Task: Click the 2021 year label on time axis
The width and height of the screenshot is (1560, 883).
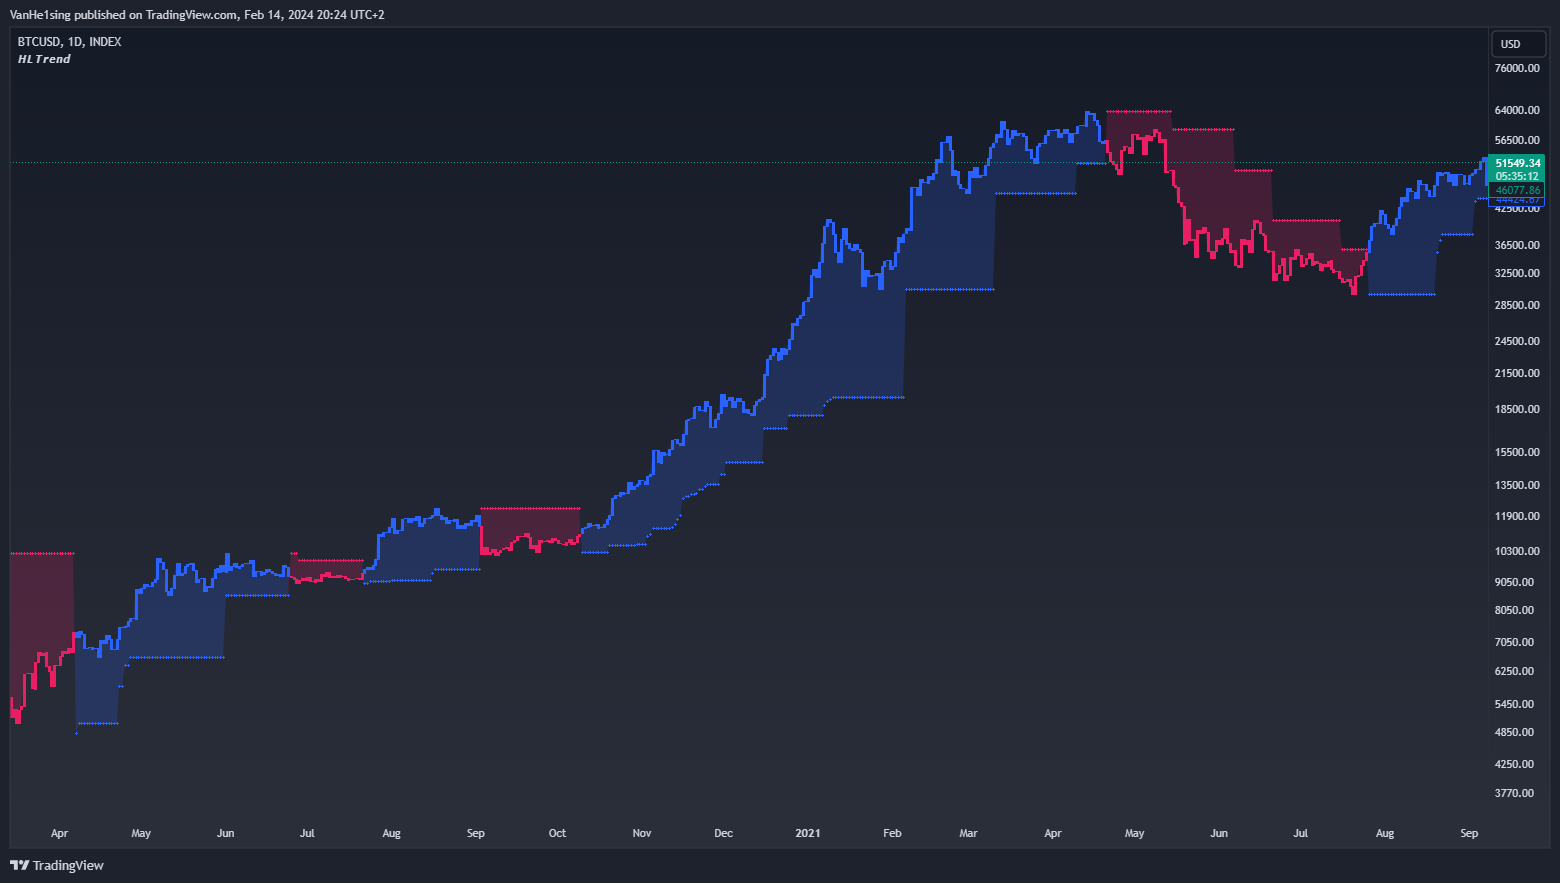Action: pyautogui.click(x=808, y=833)
